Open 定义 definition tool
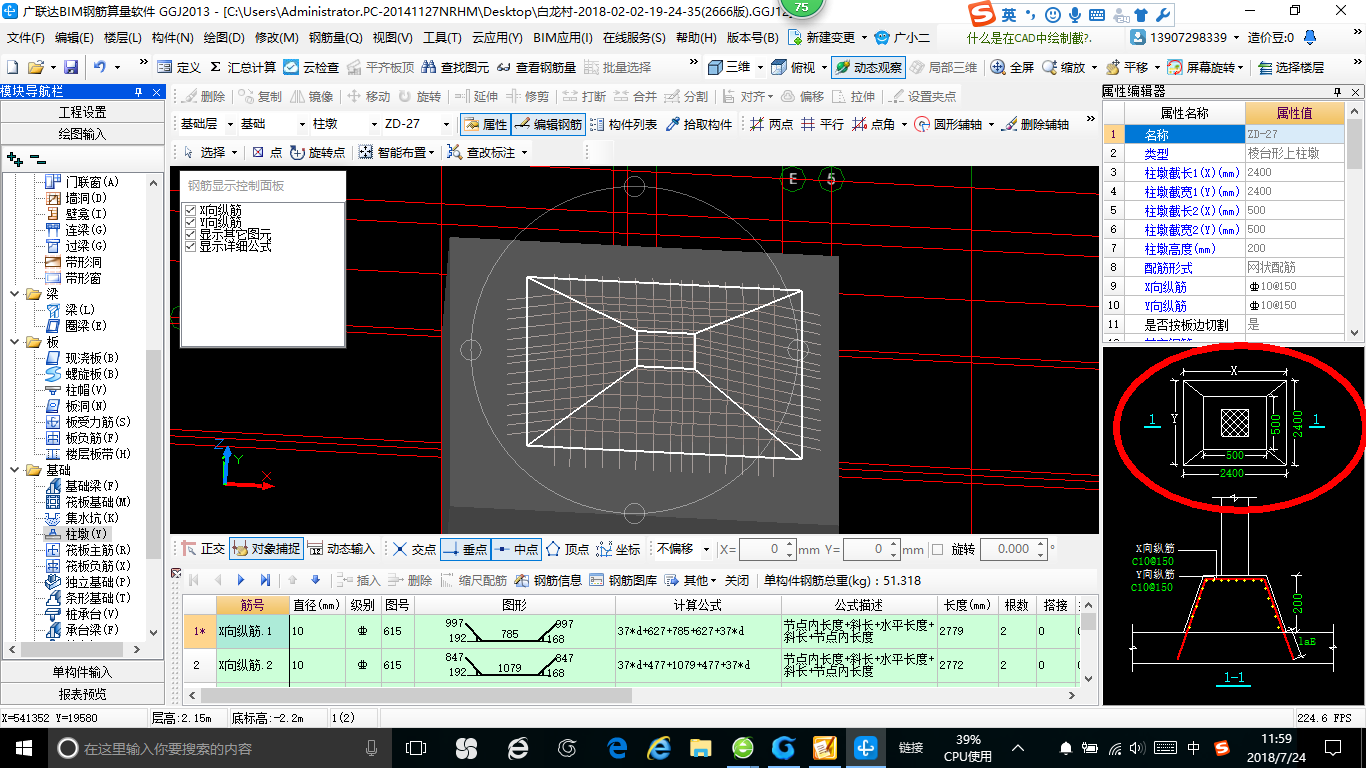Viewport: 1366px width, 768px height. tap(179, 67)
